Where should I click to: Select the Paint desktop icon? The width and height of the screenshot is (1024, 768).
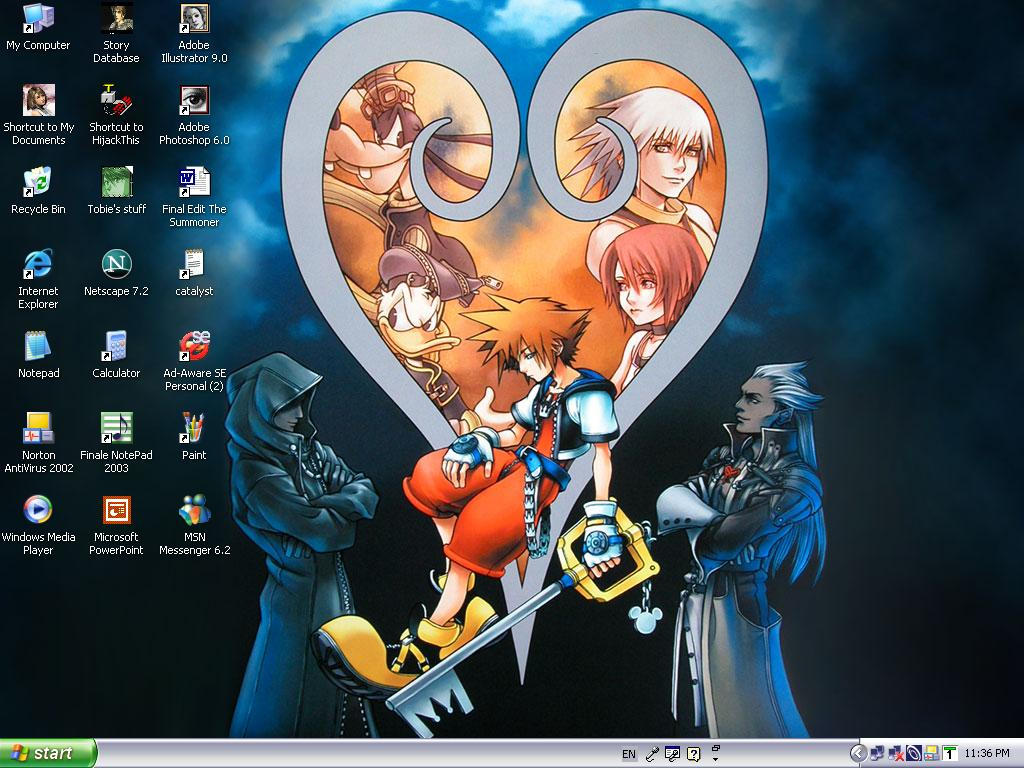[x=194, y=438]
